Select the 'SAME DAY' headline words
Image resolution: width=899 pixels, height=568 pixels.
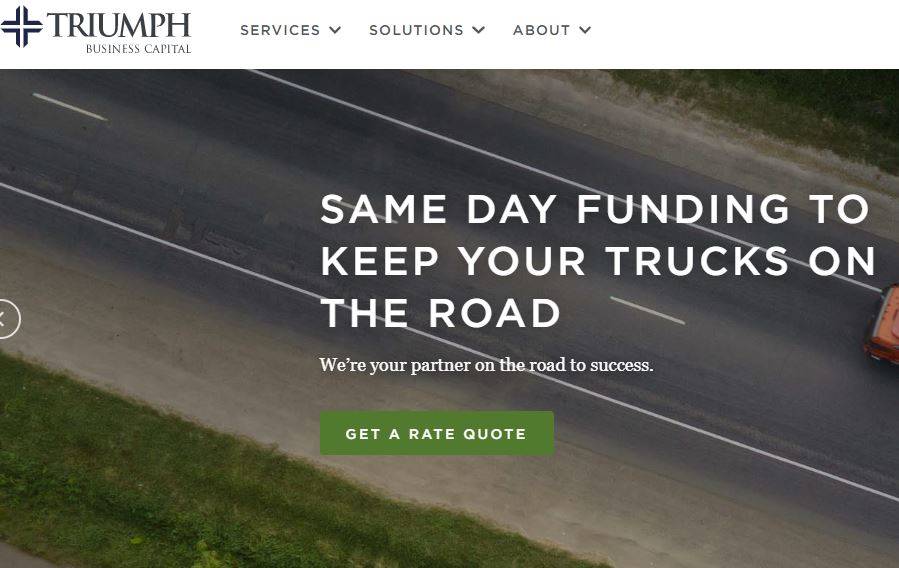[439, 209]
